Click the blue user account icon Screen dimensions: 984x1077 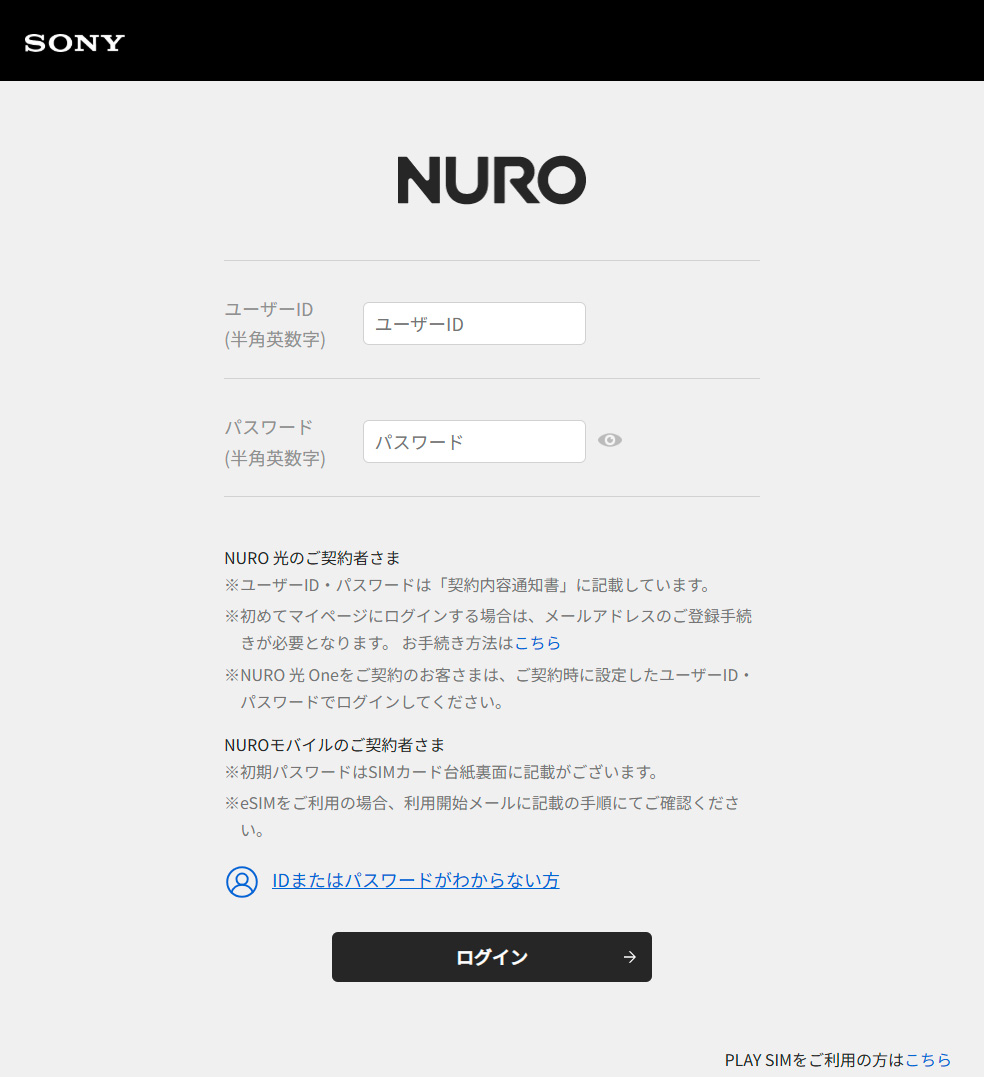pos(242,882)
